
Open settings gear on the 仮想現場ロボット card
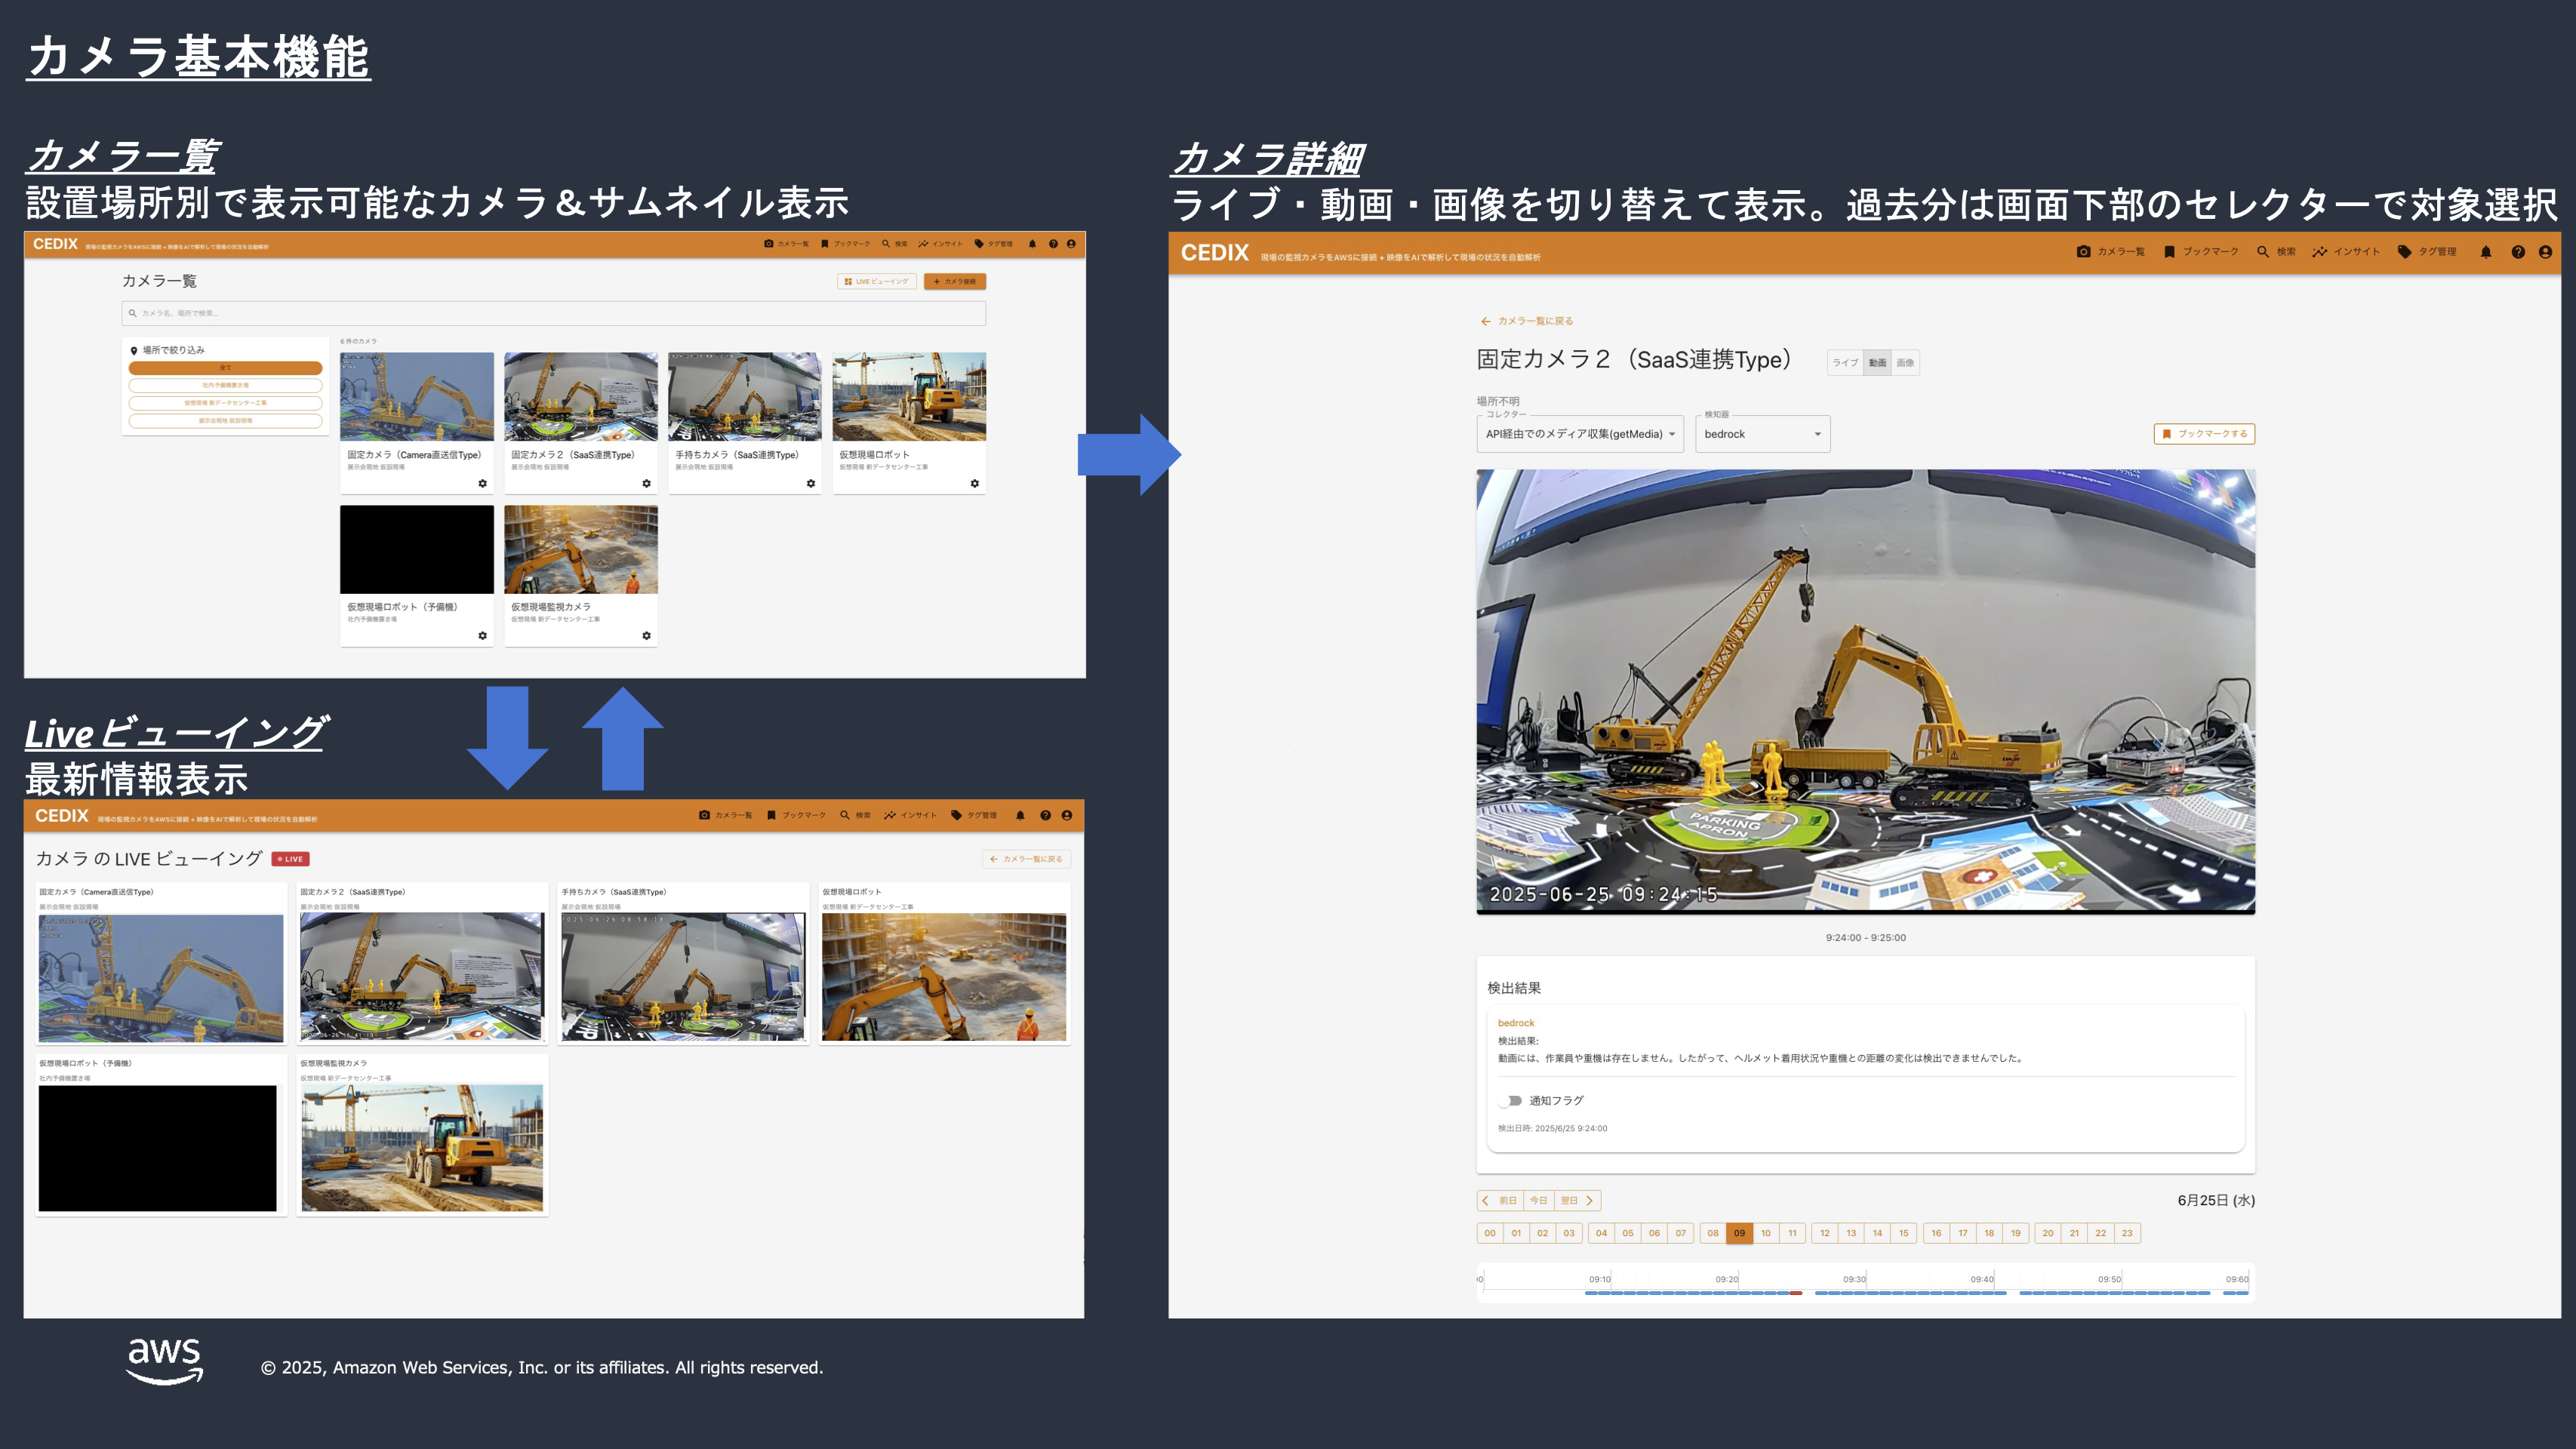coord(974,484)
